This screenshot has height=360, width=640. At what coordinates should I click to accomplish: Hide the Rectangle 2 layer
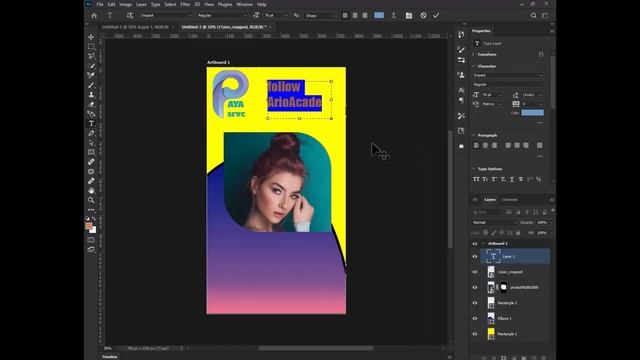(x=475, y=303)
